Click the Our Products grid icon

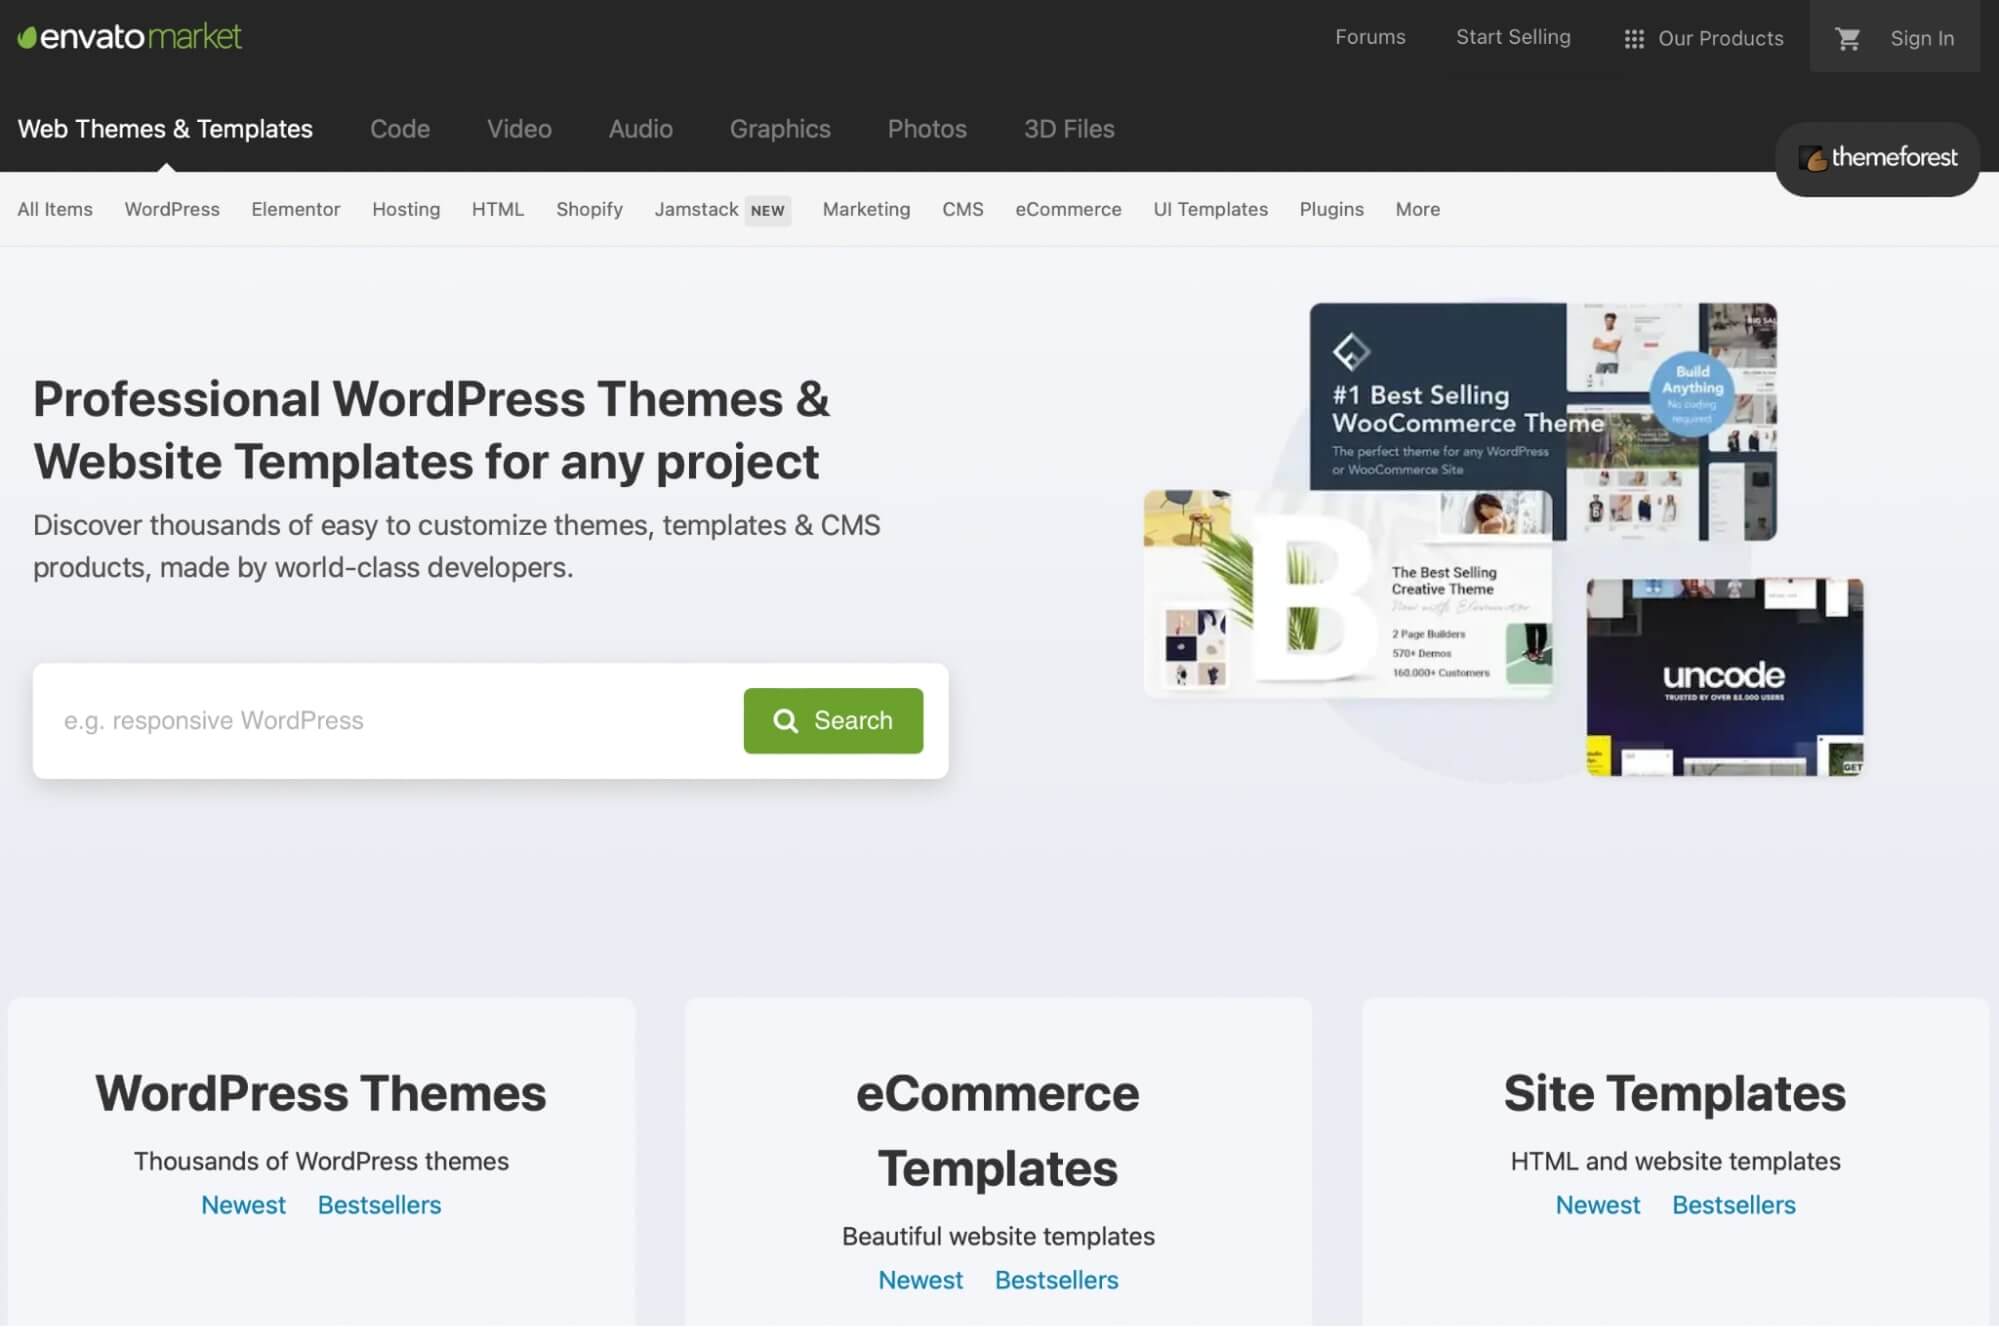tap(1634, 39)
